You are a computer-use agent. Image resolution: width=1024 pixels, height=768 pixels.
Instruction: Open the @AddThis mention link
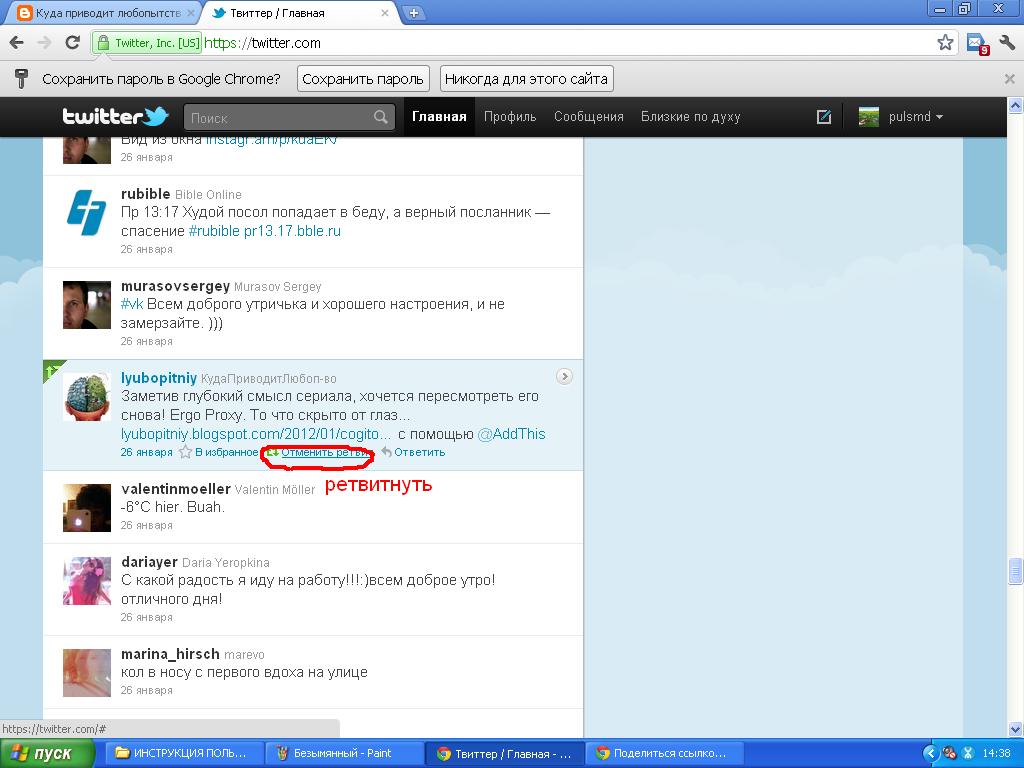coord(511,434)
